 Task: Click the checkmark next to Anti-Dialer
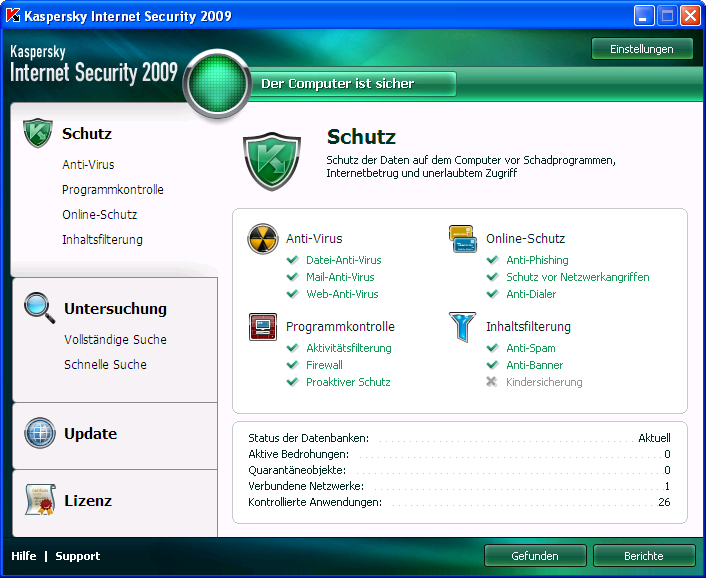pos(493,294)
